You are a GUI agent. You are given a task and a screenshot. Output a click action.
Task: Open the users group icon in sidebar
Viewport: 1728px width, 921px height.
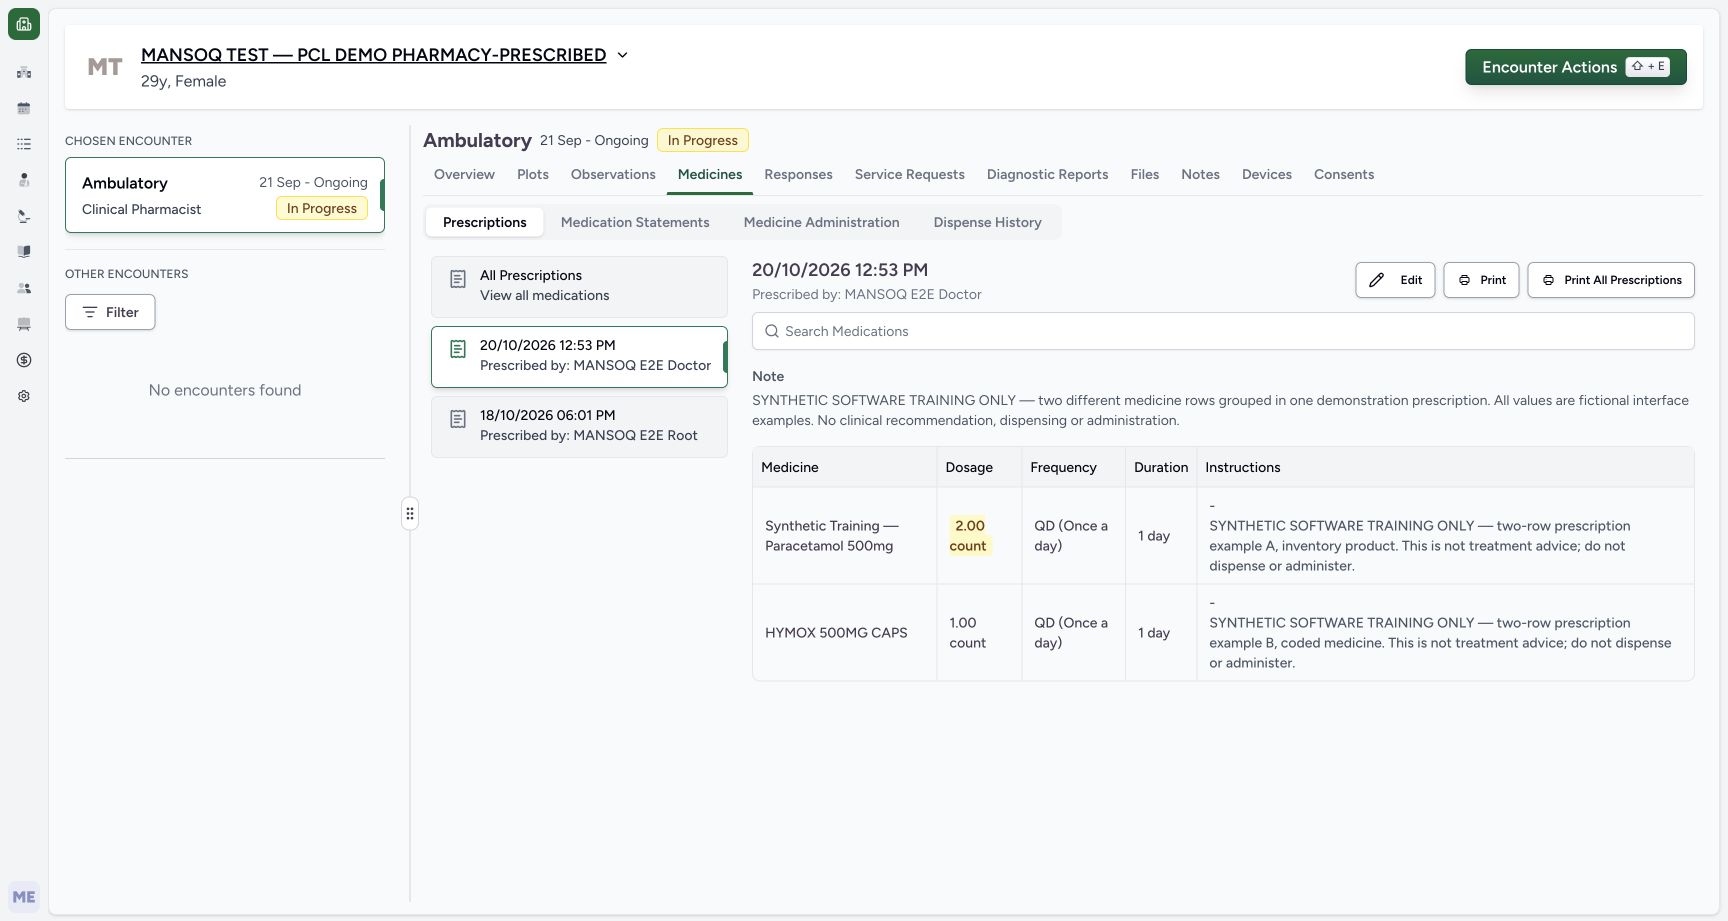24,288
